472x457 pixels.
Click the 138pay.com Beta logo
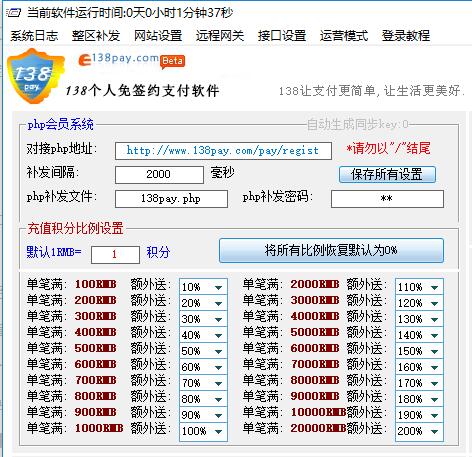(x=132, y=61)
